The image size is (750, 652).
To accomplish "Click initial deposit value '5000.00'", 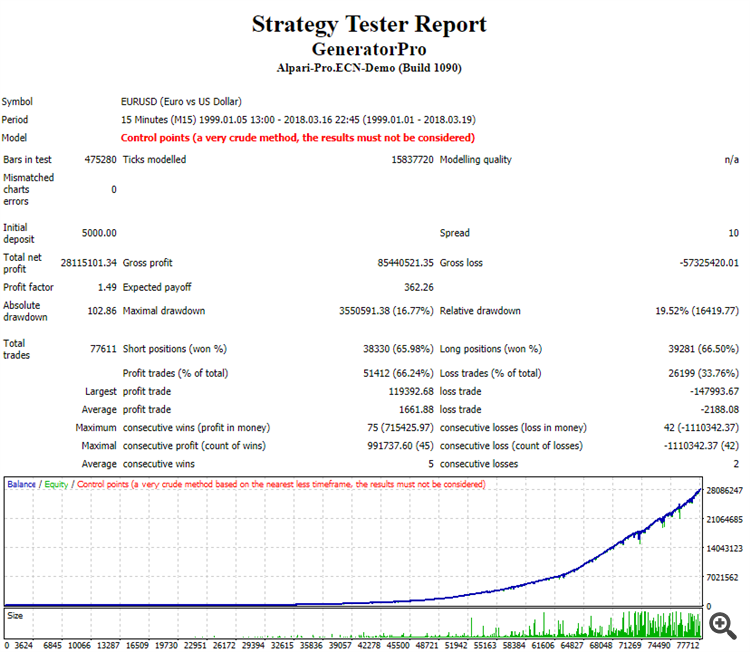I will (x=99, y=233).
